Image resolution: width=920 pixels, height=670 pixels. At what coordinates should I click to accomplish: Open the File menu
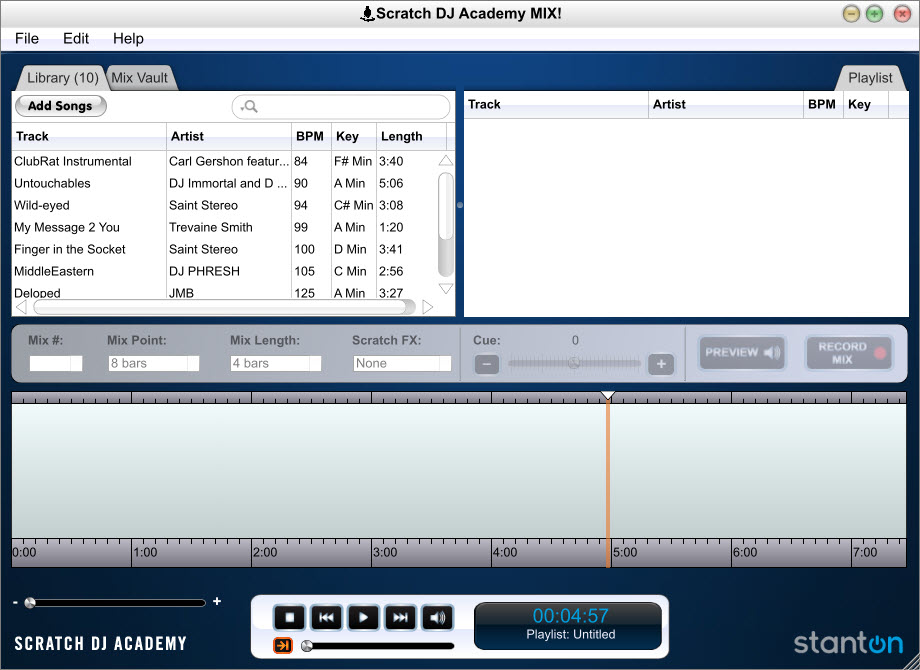(27, 39)
